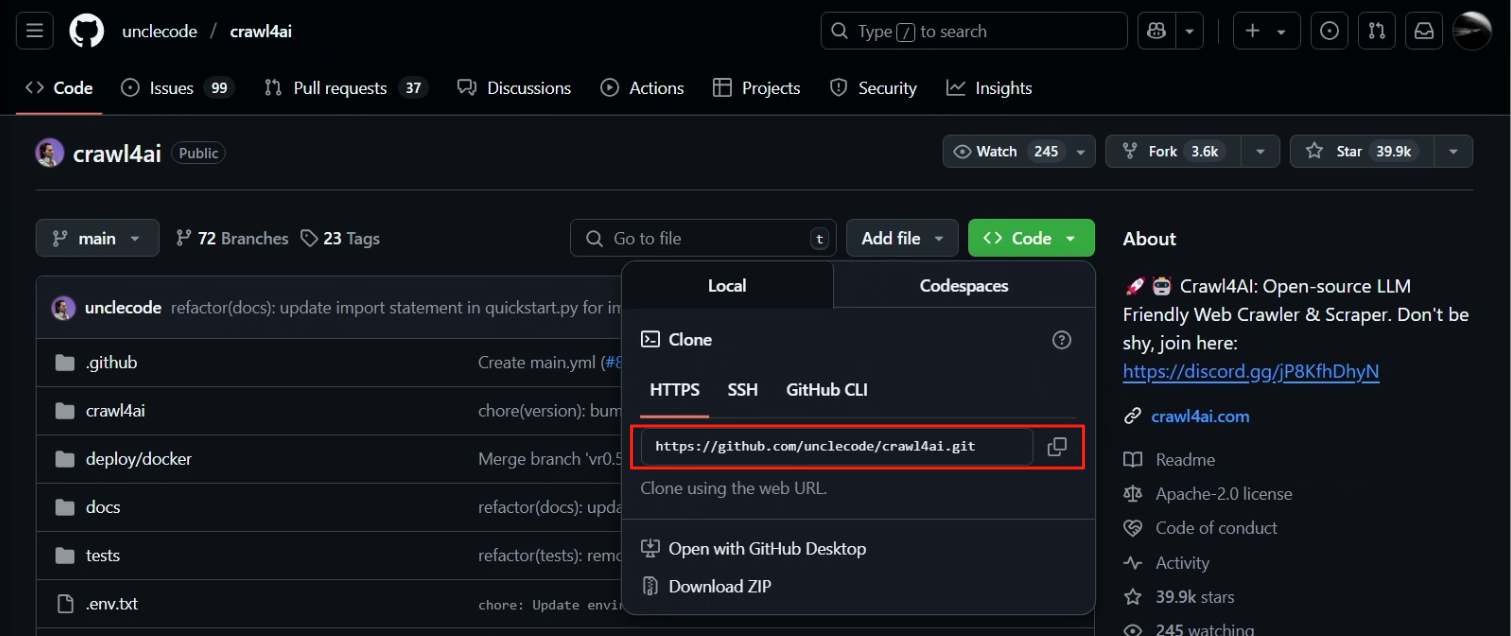Viewport: 1511px width, 636px height.
Task: Select the SSH clone option
Action: coord(742,390)
